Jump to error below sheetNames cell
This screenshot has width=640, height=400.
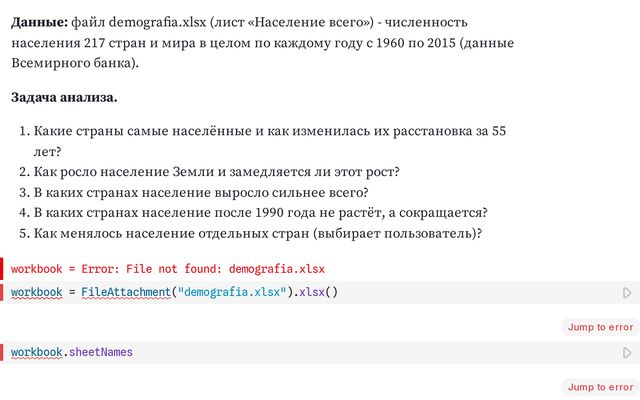[600, 387]
